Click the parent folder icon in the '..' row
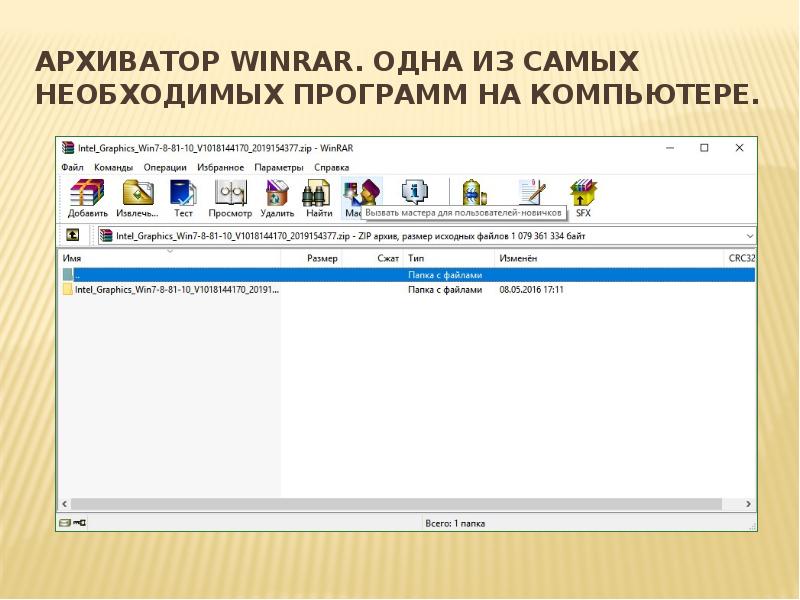This screenshot has width=800, height=600. [x=67, y=274]
